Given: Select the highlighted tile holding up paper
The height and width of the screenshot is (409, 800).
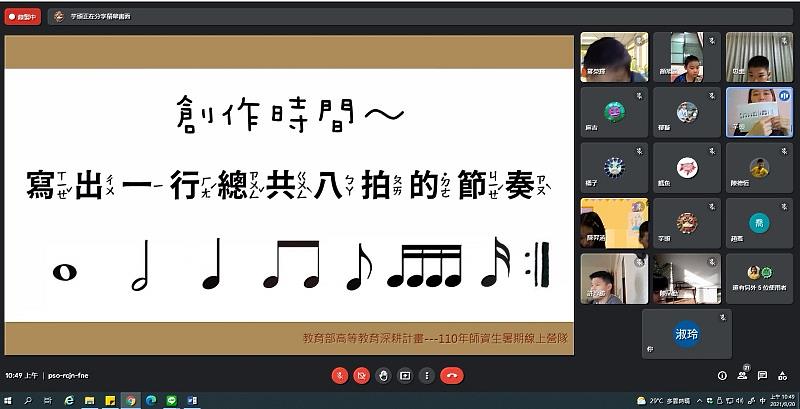Looking at the screenshot, I should (759, 112).
